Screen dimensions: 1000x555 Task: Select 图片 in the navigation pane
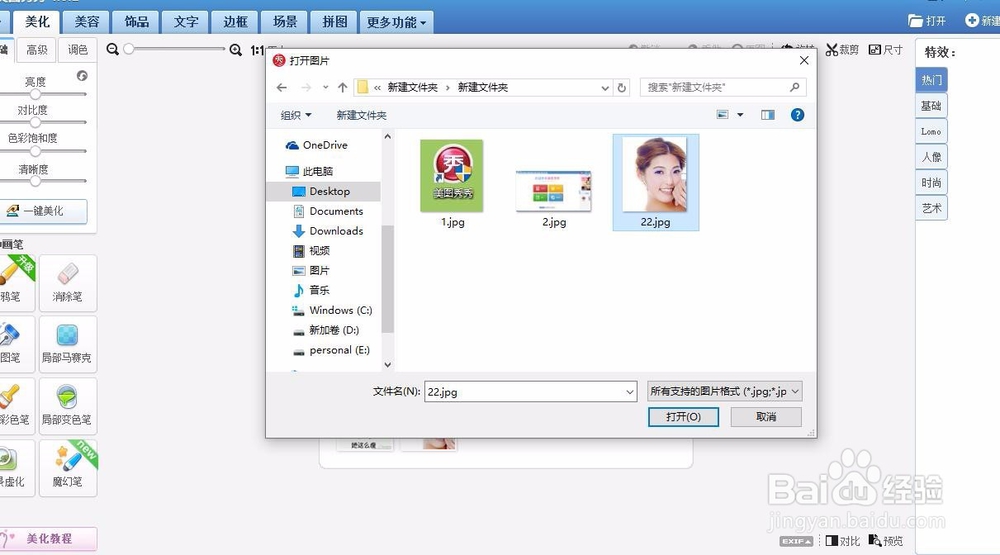(x=311, y=270)
